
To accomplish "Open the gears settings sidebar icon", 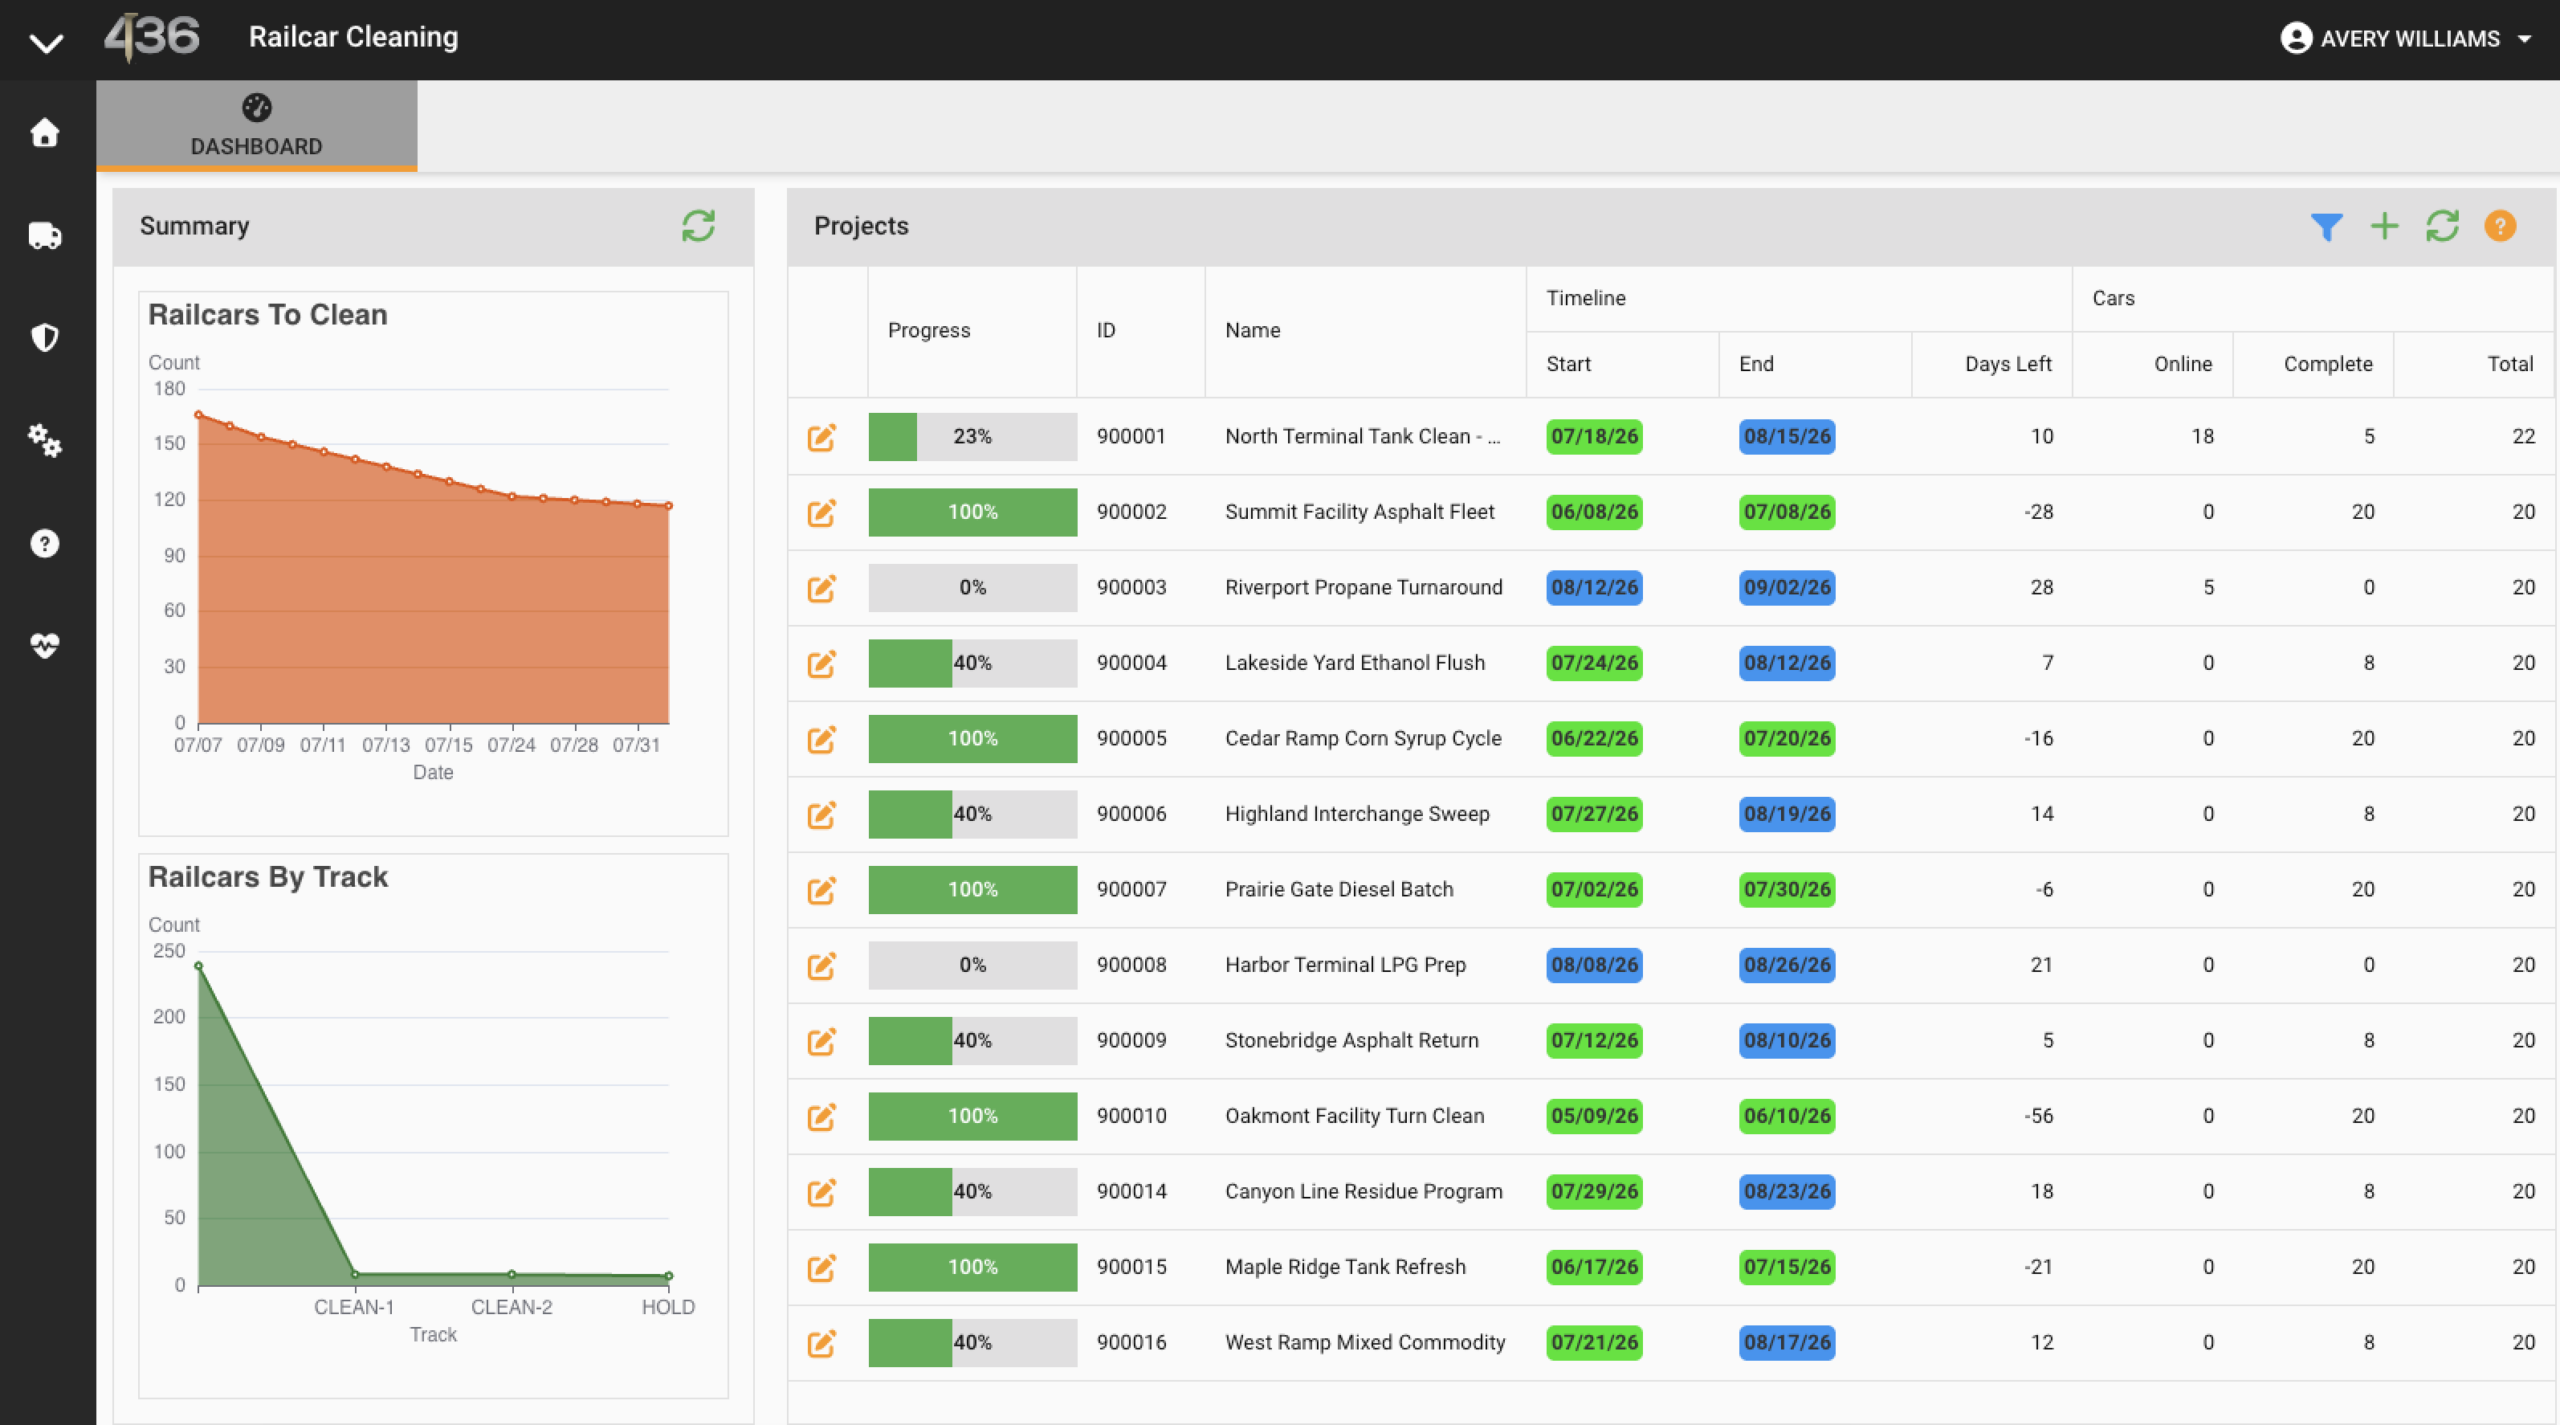I will [44, 440].
